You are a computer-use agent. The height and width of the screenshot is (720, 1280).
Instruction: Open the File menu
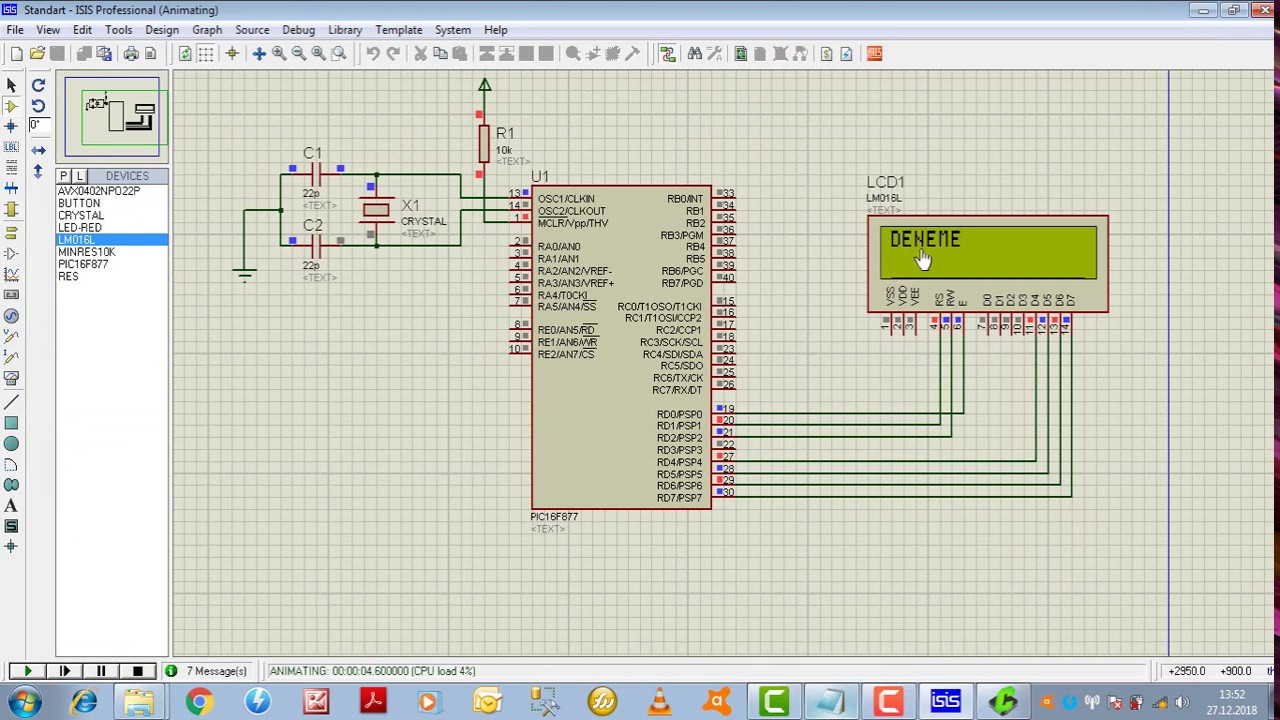click(x=15, y=30)
